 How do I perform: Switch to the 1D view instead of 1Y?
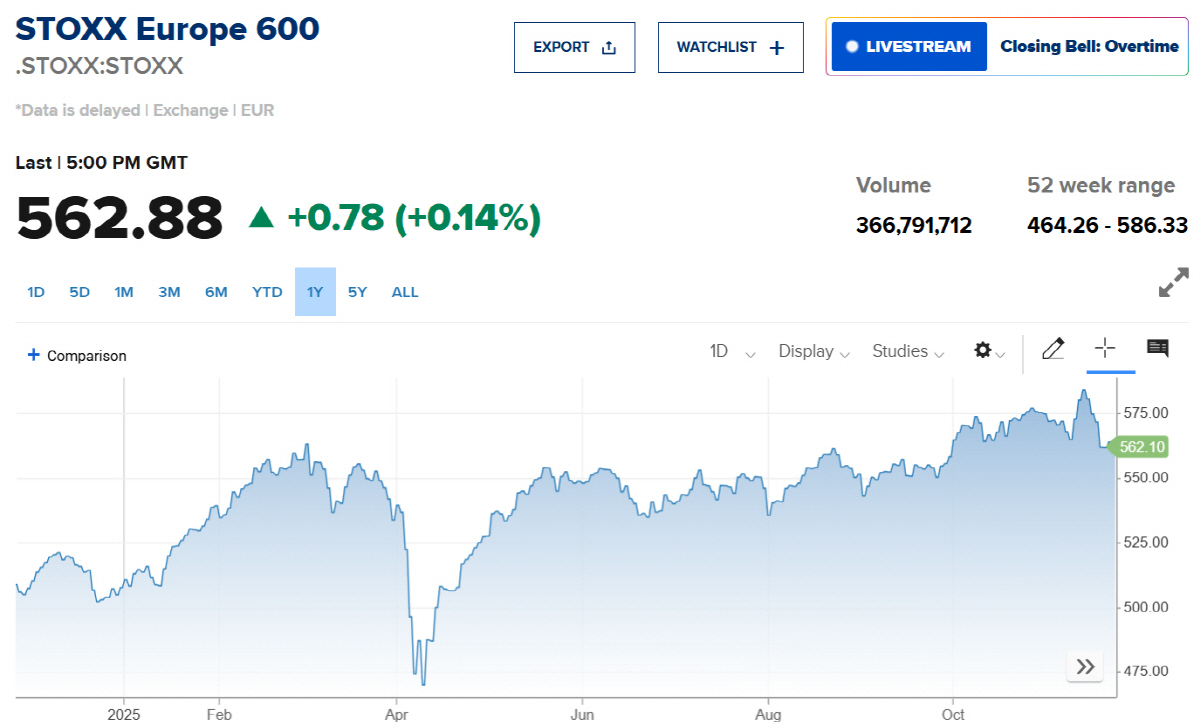click(x=35, y=291)
